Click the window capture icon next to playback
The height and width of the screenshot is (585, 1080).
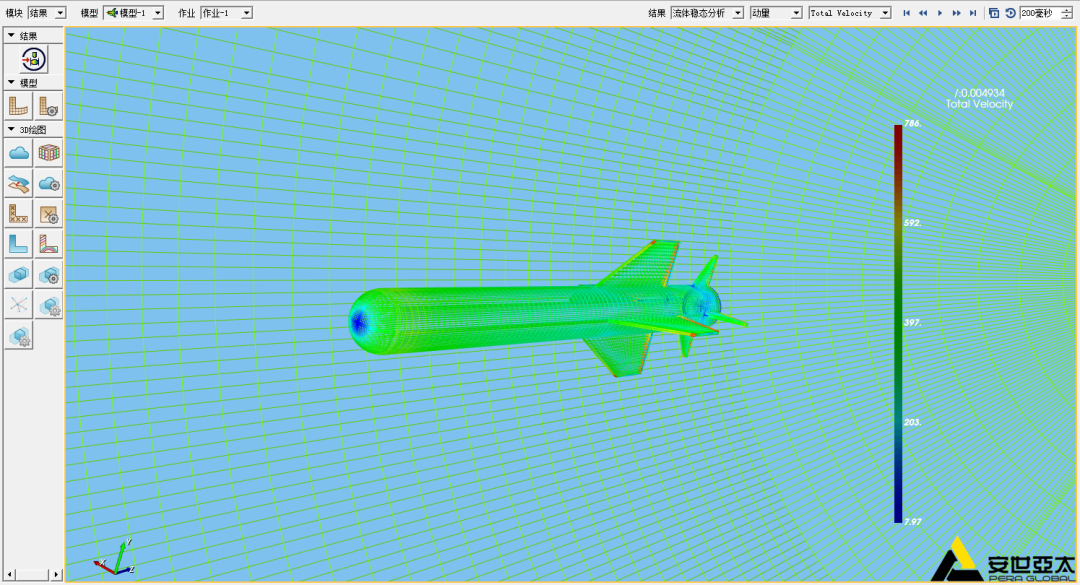click(x=994, y=13)
